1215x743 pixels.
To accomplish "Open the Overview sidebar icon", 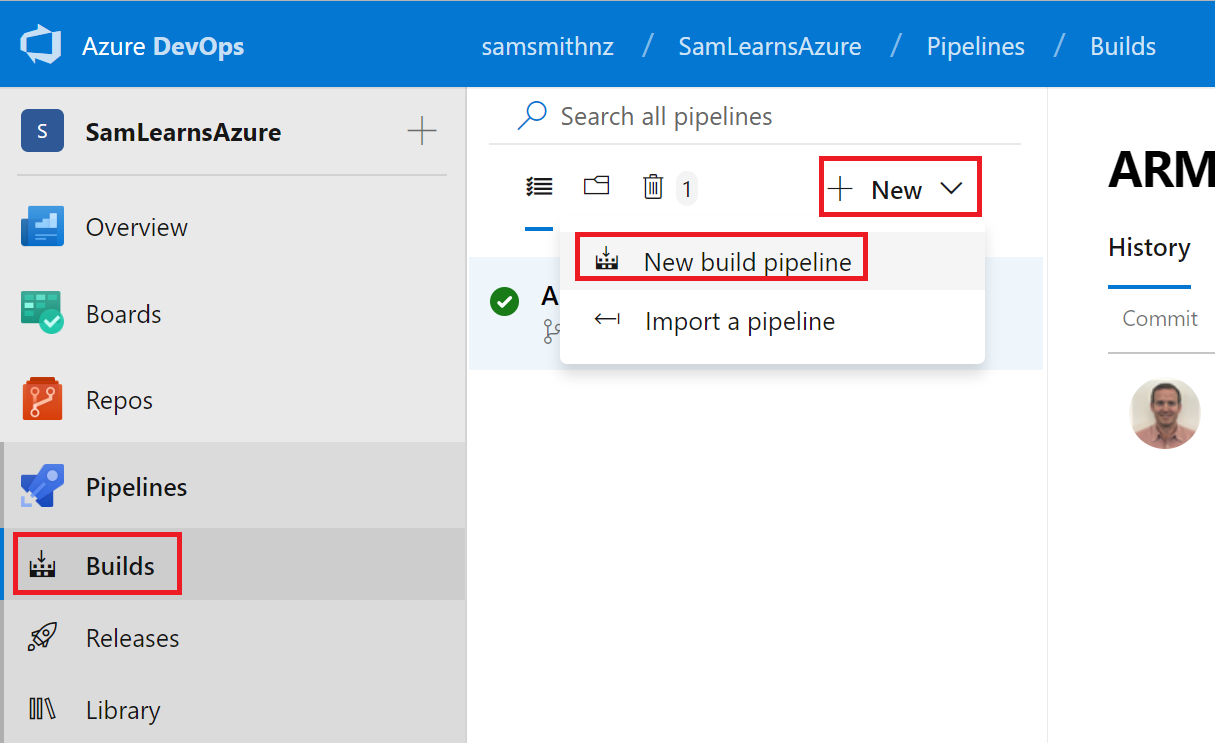I will [x=42, y=227].
